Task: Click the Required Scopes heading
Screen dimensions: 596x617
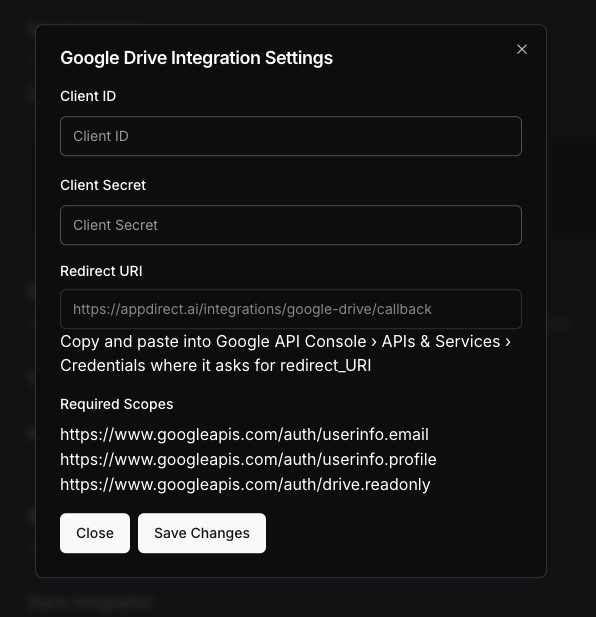Action: (x=116, y=404)
